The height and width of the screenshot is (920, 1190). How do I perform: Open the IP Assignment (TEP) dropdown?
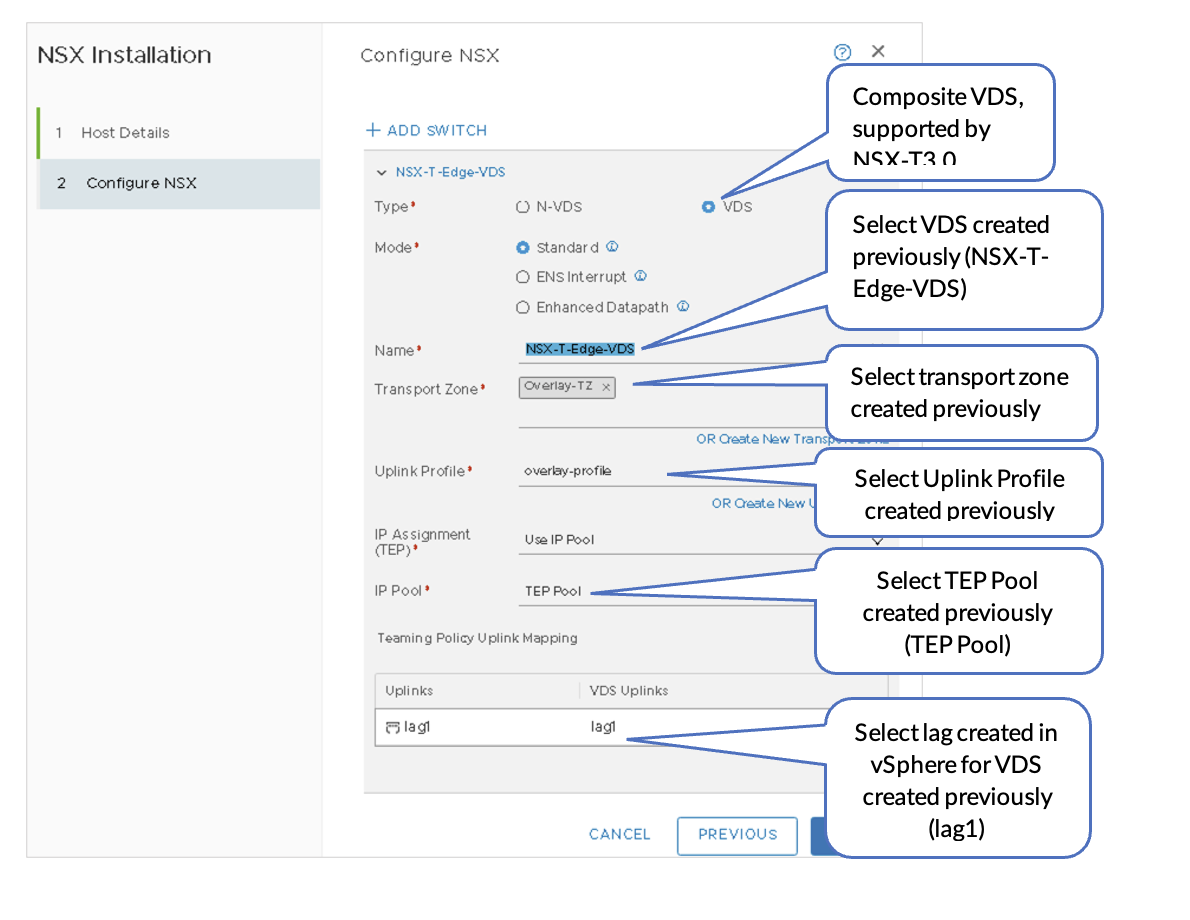877,540
